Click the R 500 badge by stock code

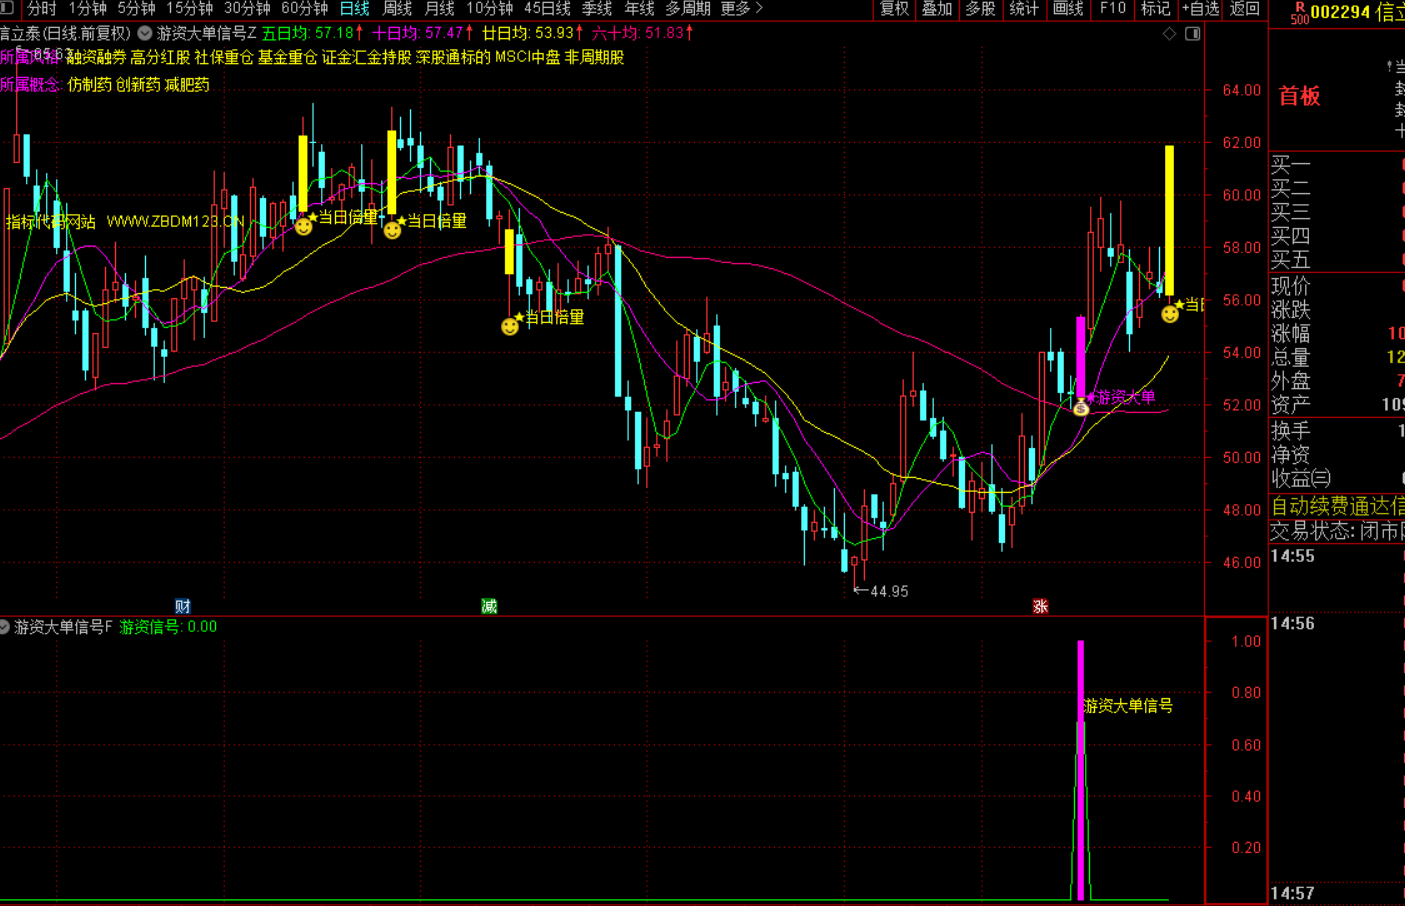[1298, 12]
